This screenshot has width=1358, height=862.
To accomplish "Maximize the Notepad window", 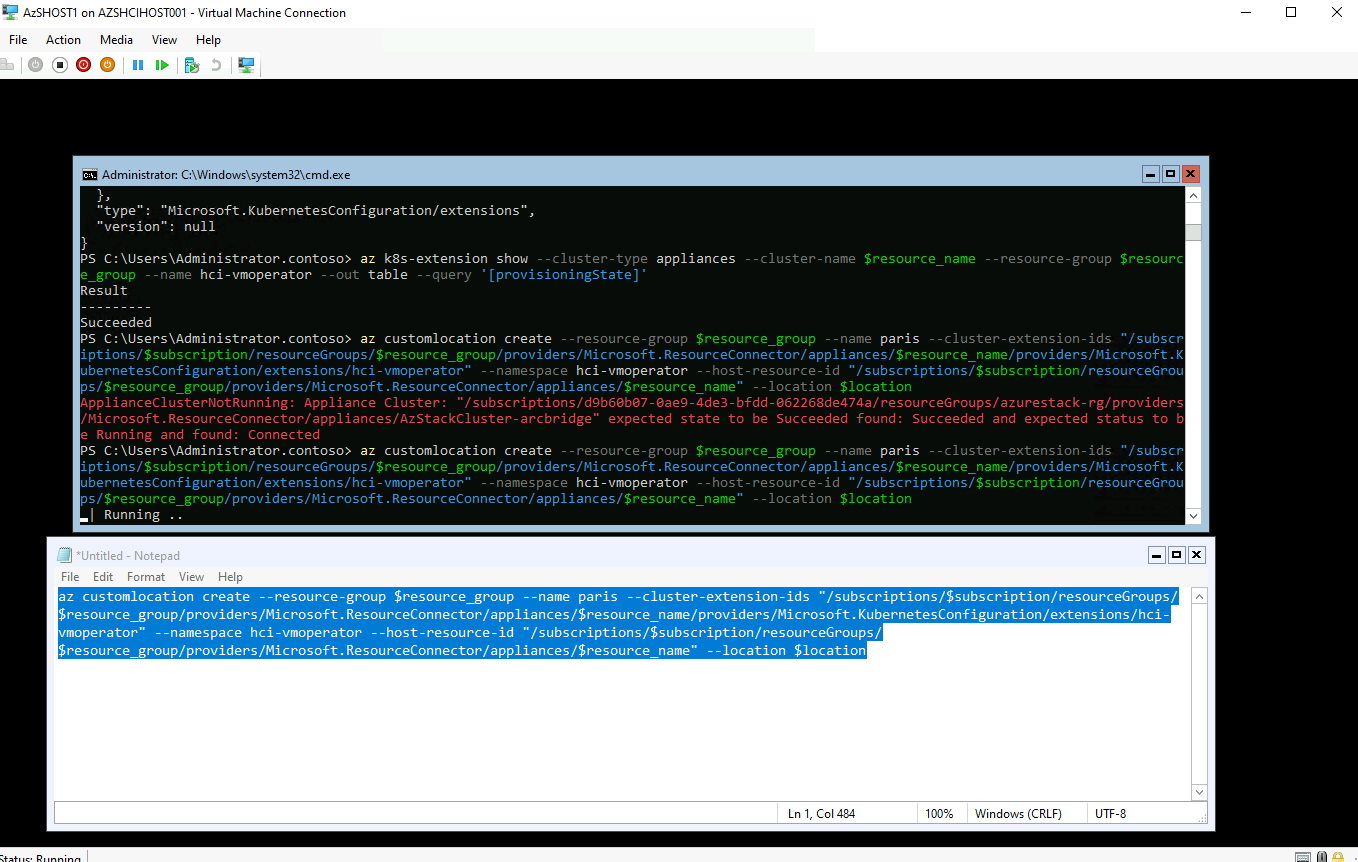I will [x=1177, y=555].
